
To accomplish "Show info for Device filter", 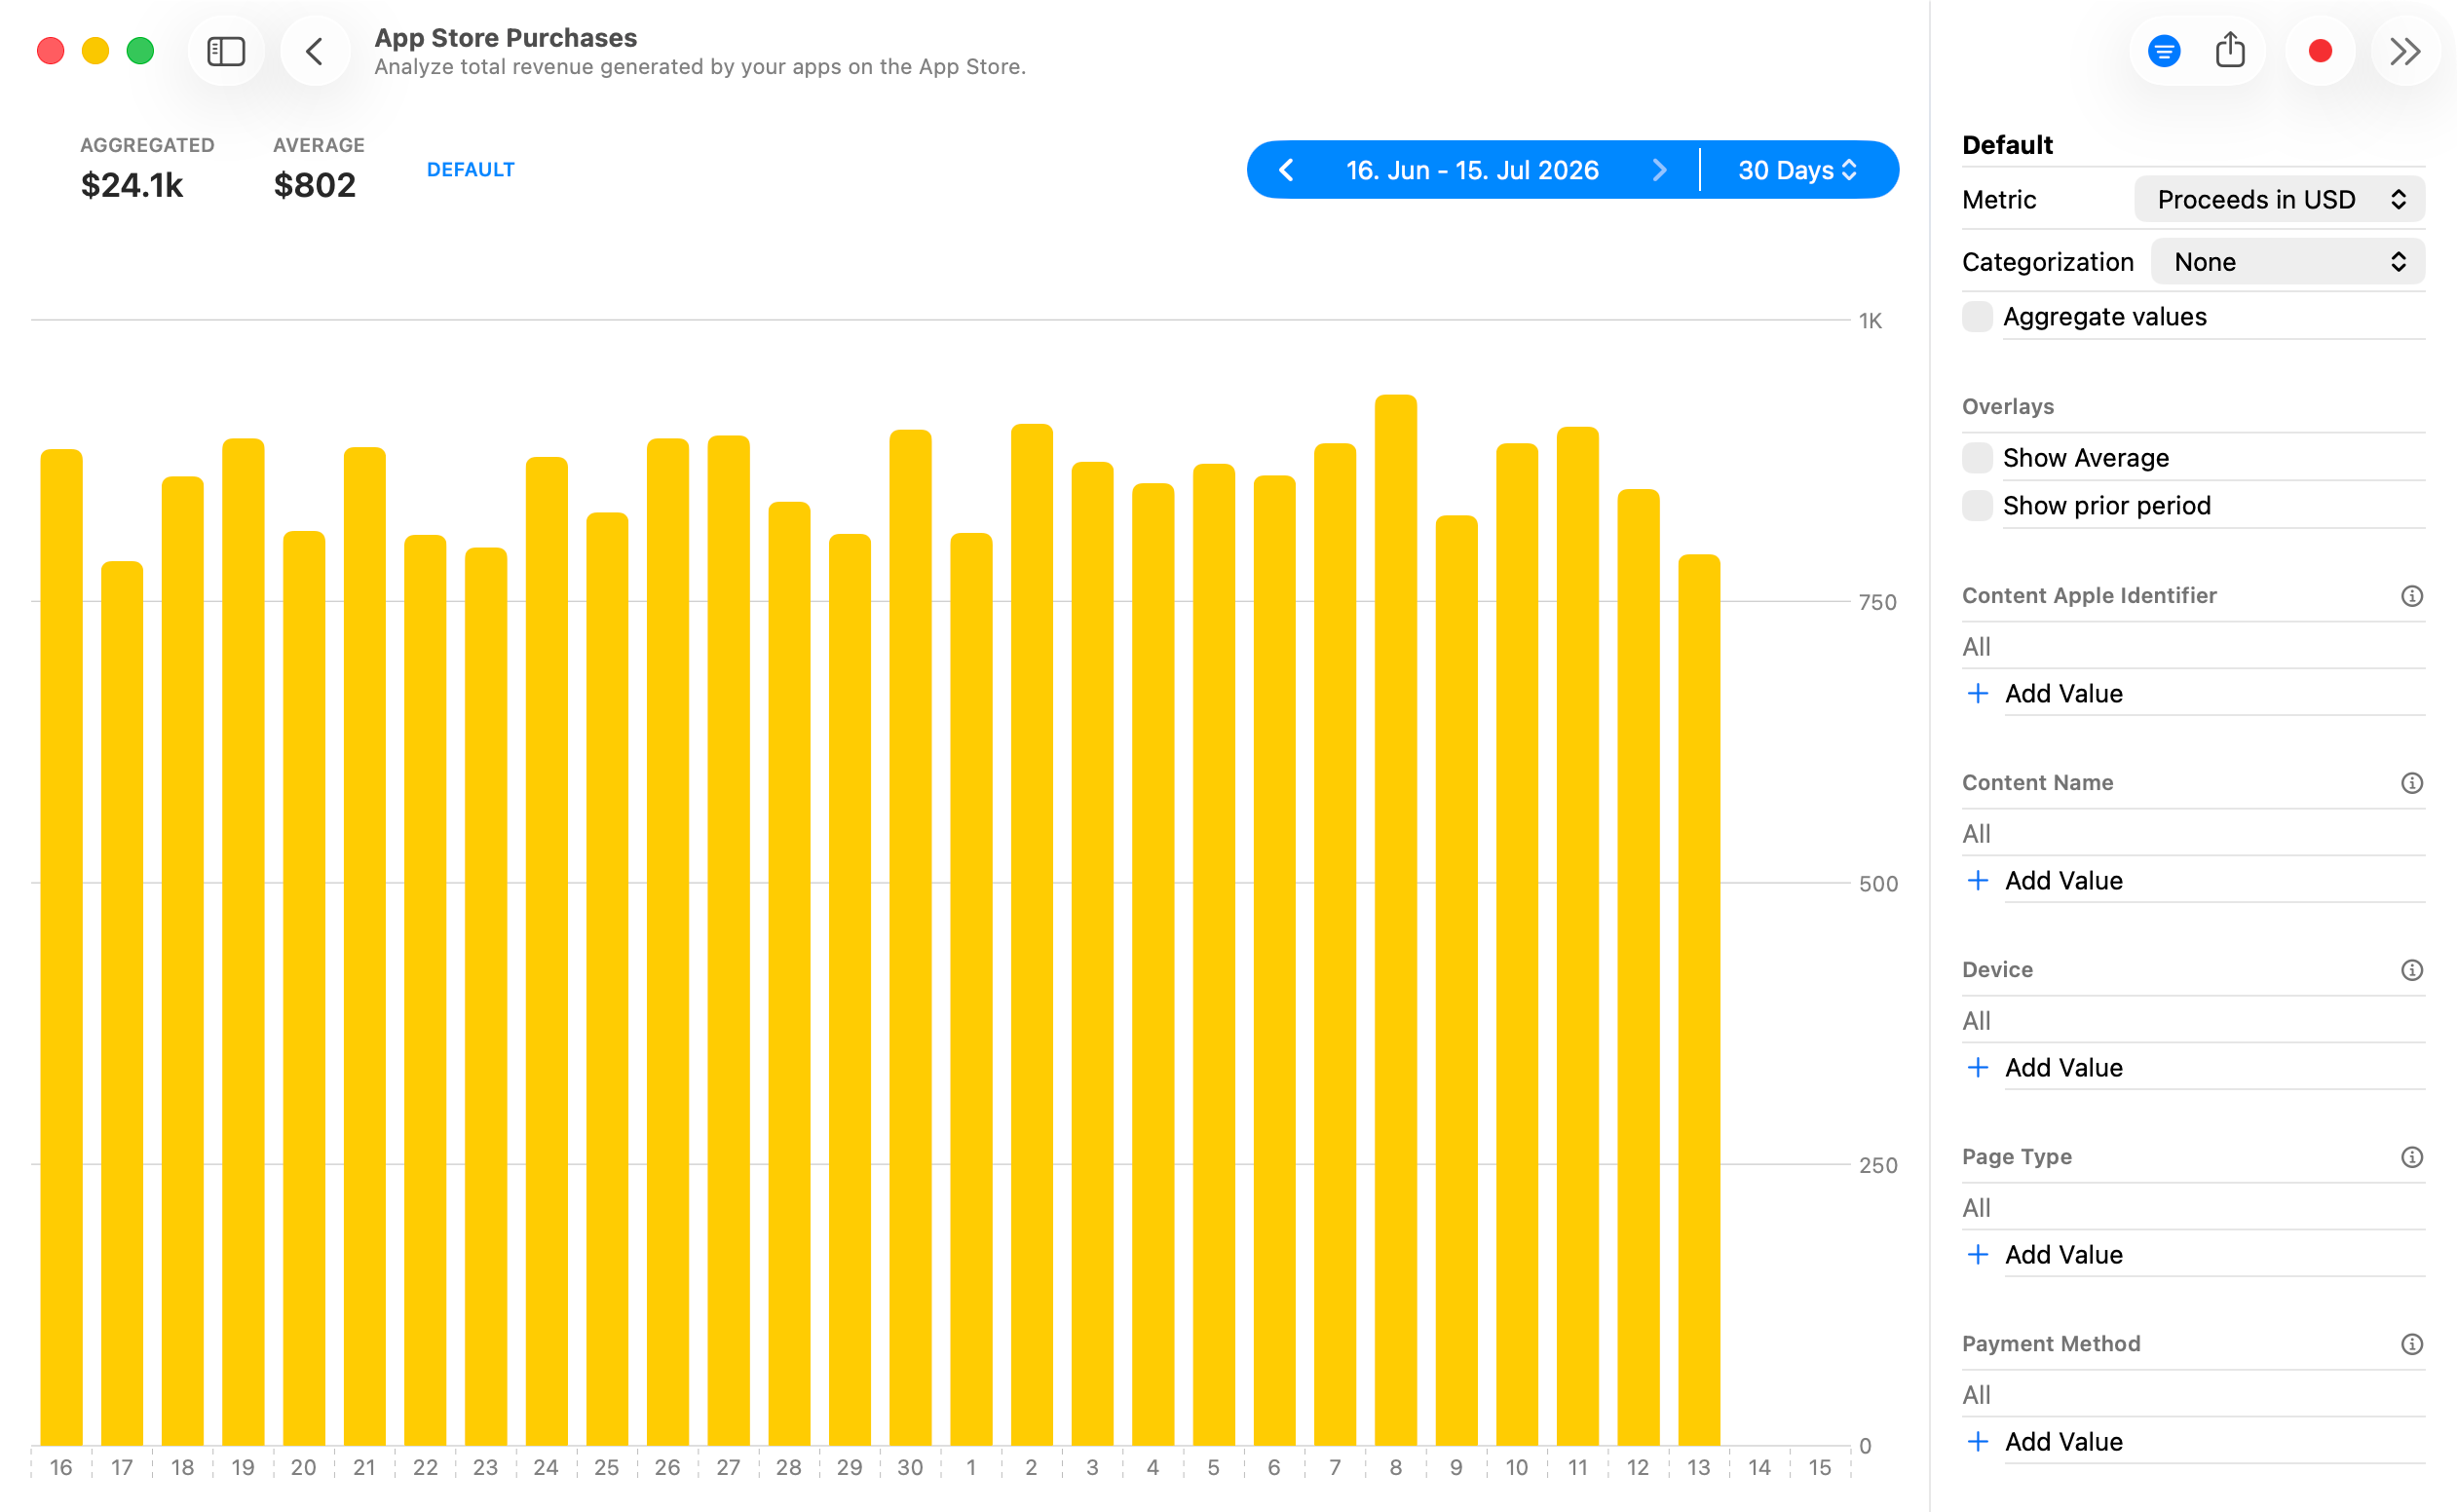I will point(2412,970).
